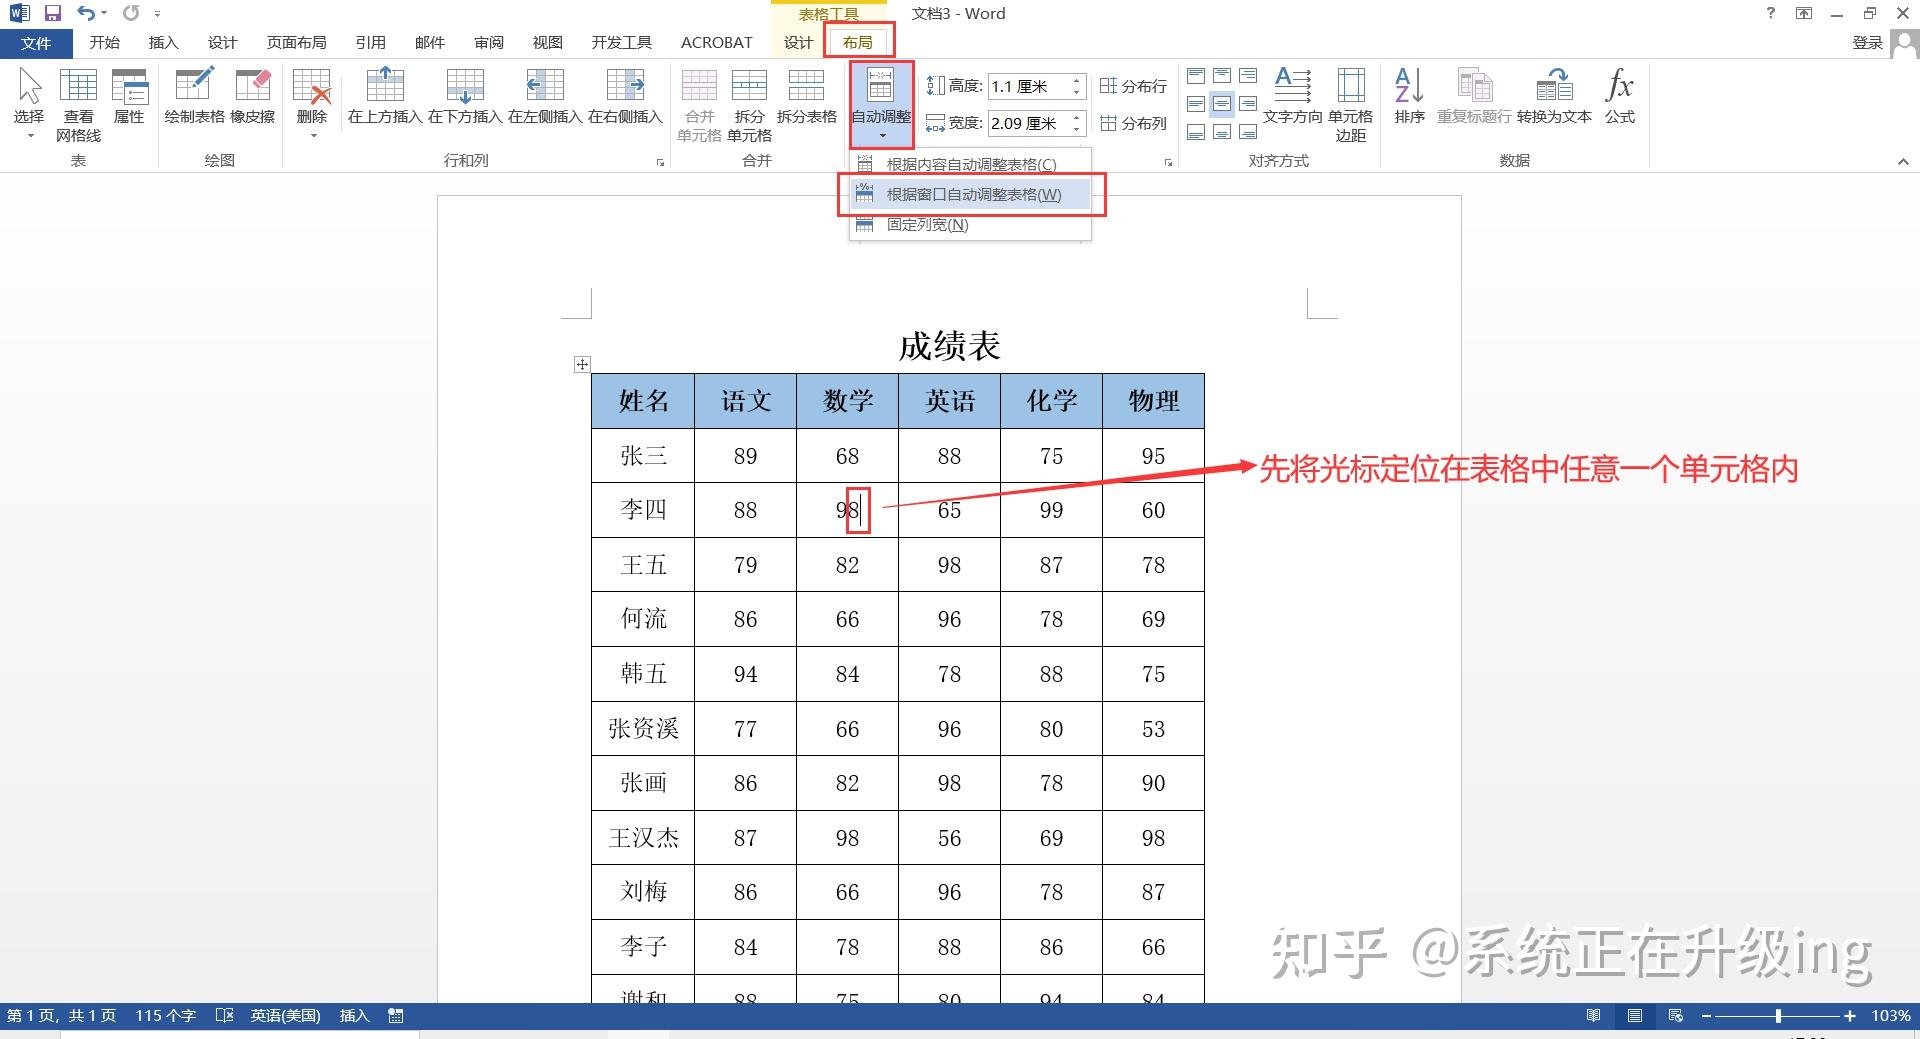
Task: Click 英语(美国) language in status bar
Action: [285, 1016]
